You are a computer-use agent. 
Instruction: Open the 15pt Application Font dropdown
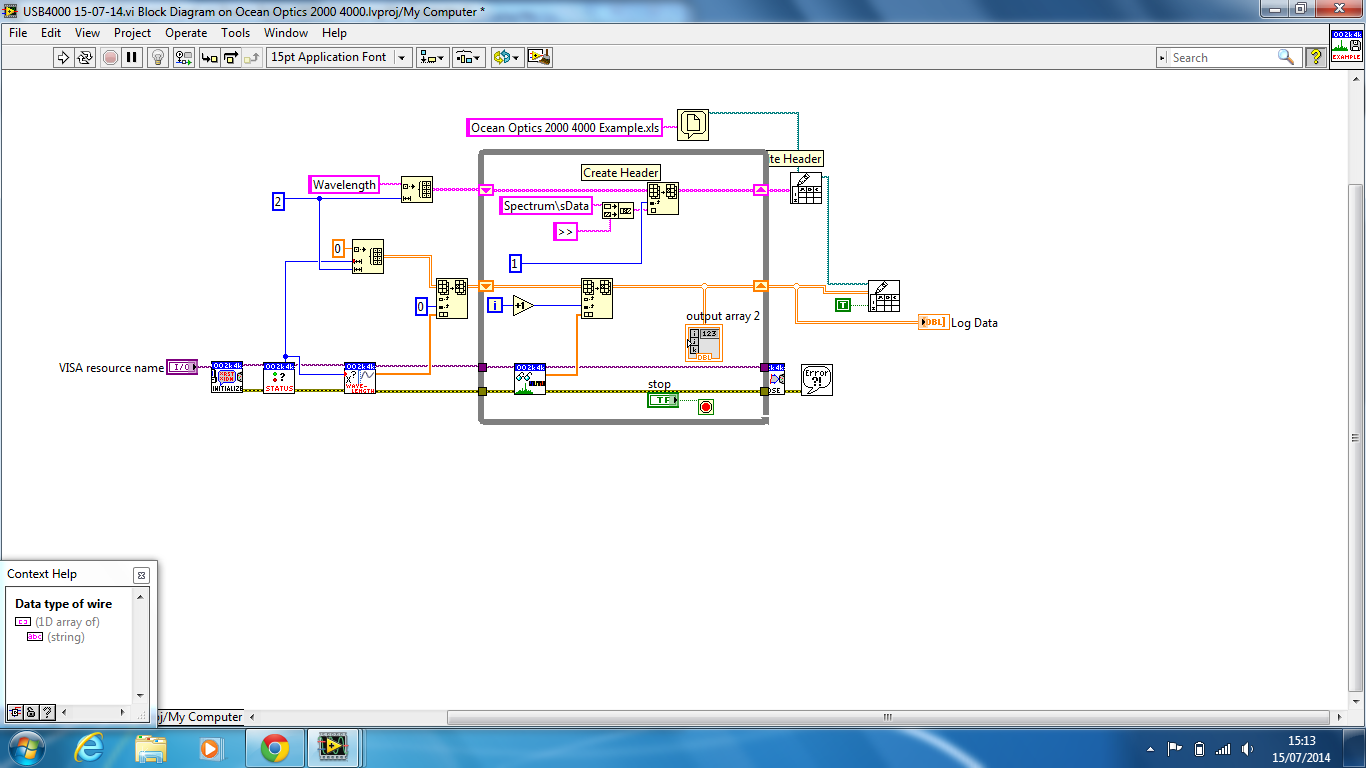coord(339,57)
